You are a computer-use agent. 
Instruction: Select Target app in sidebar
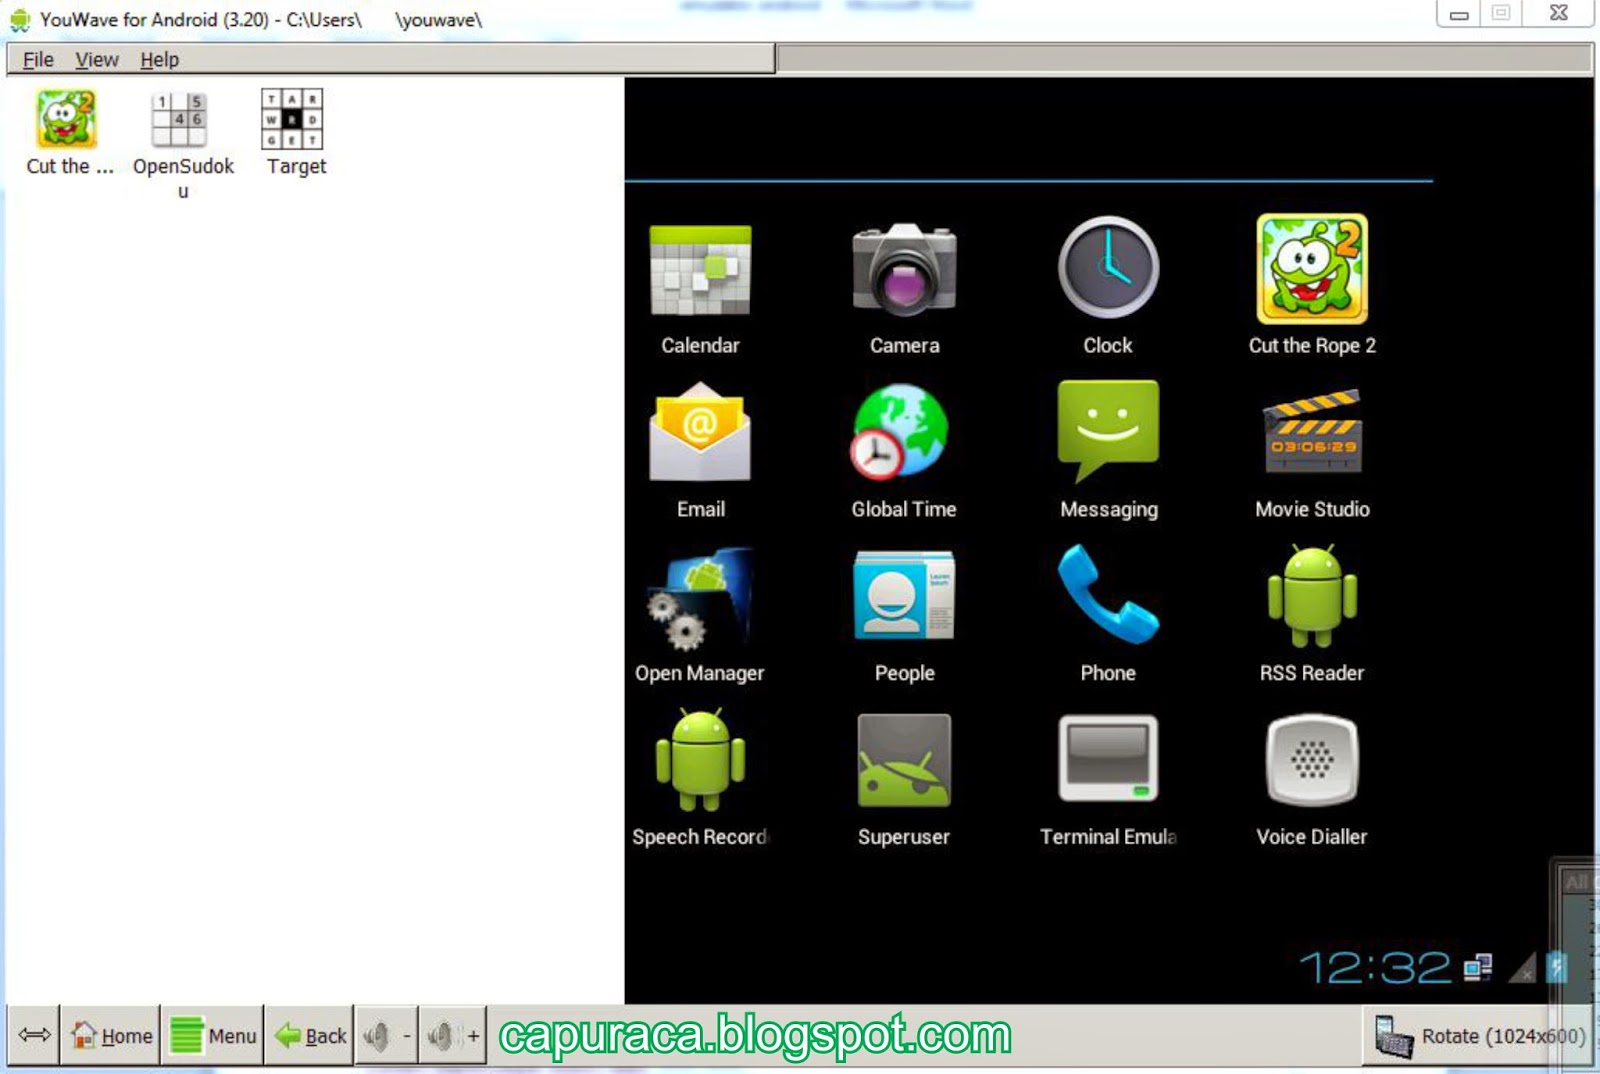pos(295,133)
